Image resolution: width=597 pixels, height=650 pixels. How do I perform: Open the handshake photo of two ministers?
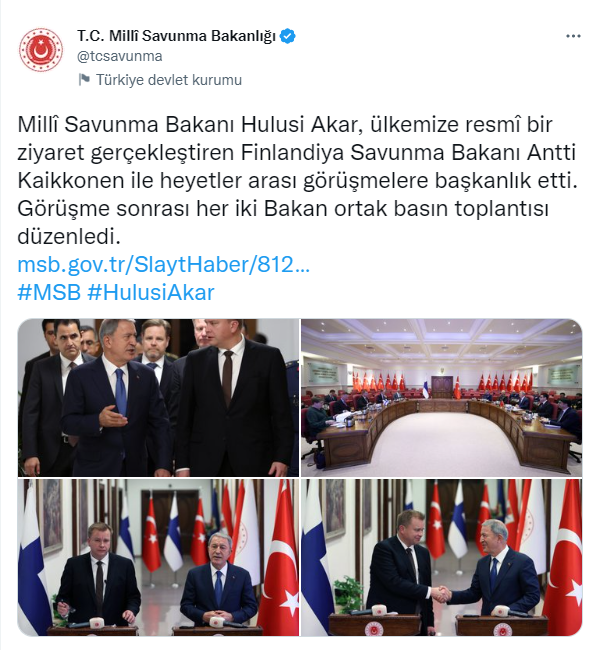pos(442,557)
